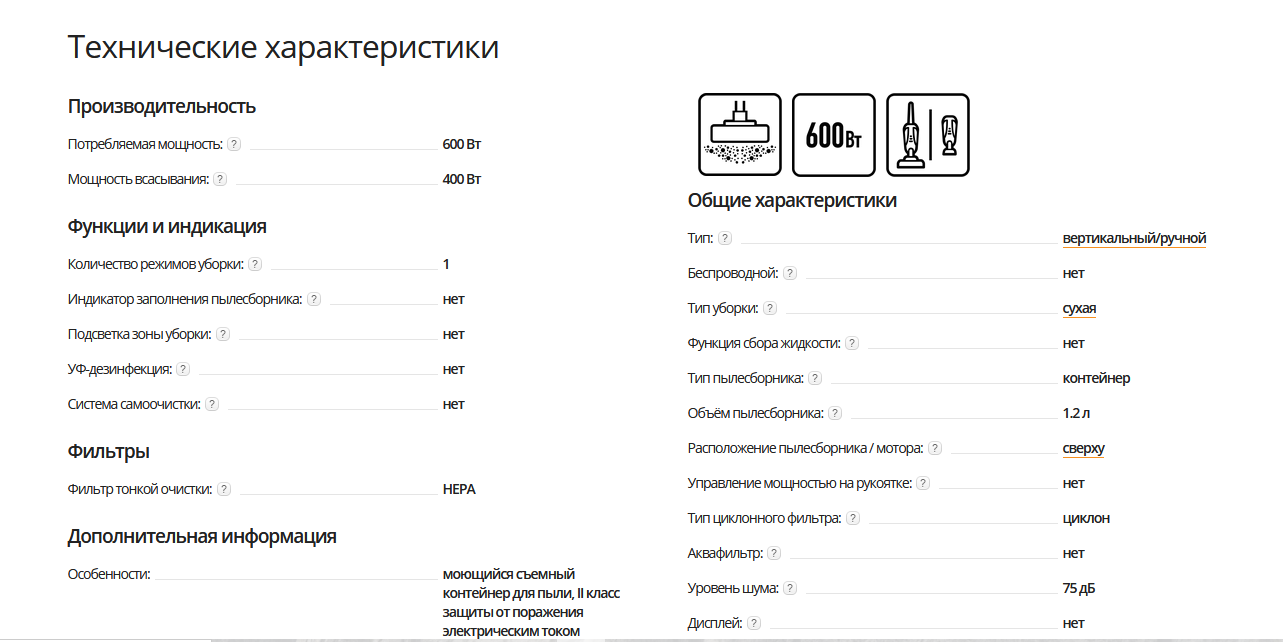This screenshot has width=1283, height=642.
Task: Select the 600 Вт power value text
Action: [x=462, y=144]
